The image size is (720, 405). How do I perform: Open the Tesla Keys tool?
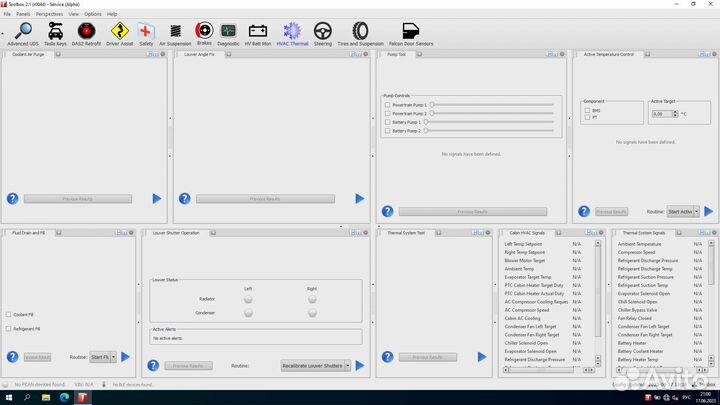(x=55, y=34)
